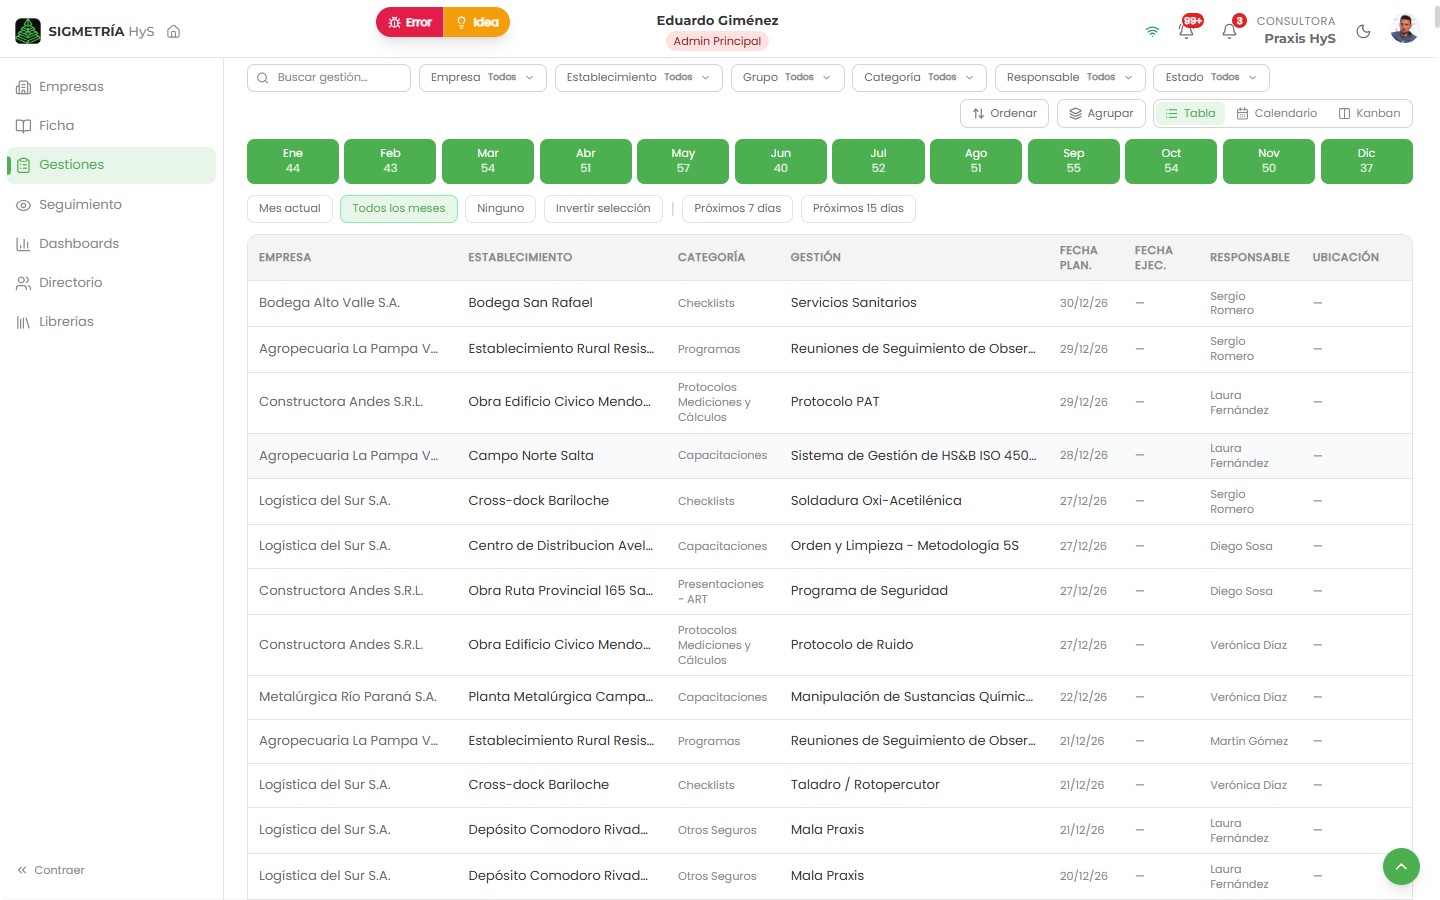Screen dimensions: 1440x900
Task: Open the Servicios Sanitarios row
Action: pos(830,303)
